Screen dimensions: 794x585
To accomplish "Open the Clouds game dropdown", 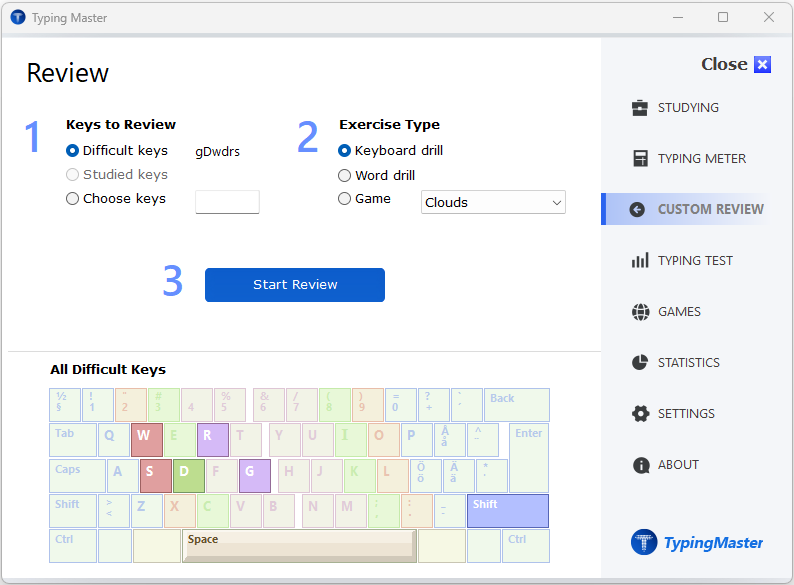I will 493,202.
